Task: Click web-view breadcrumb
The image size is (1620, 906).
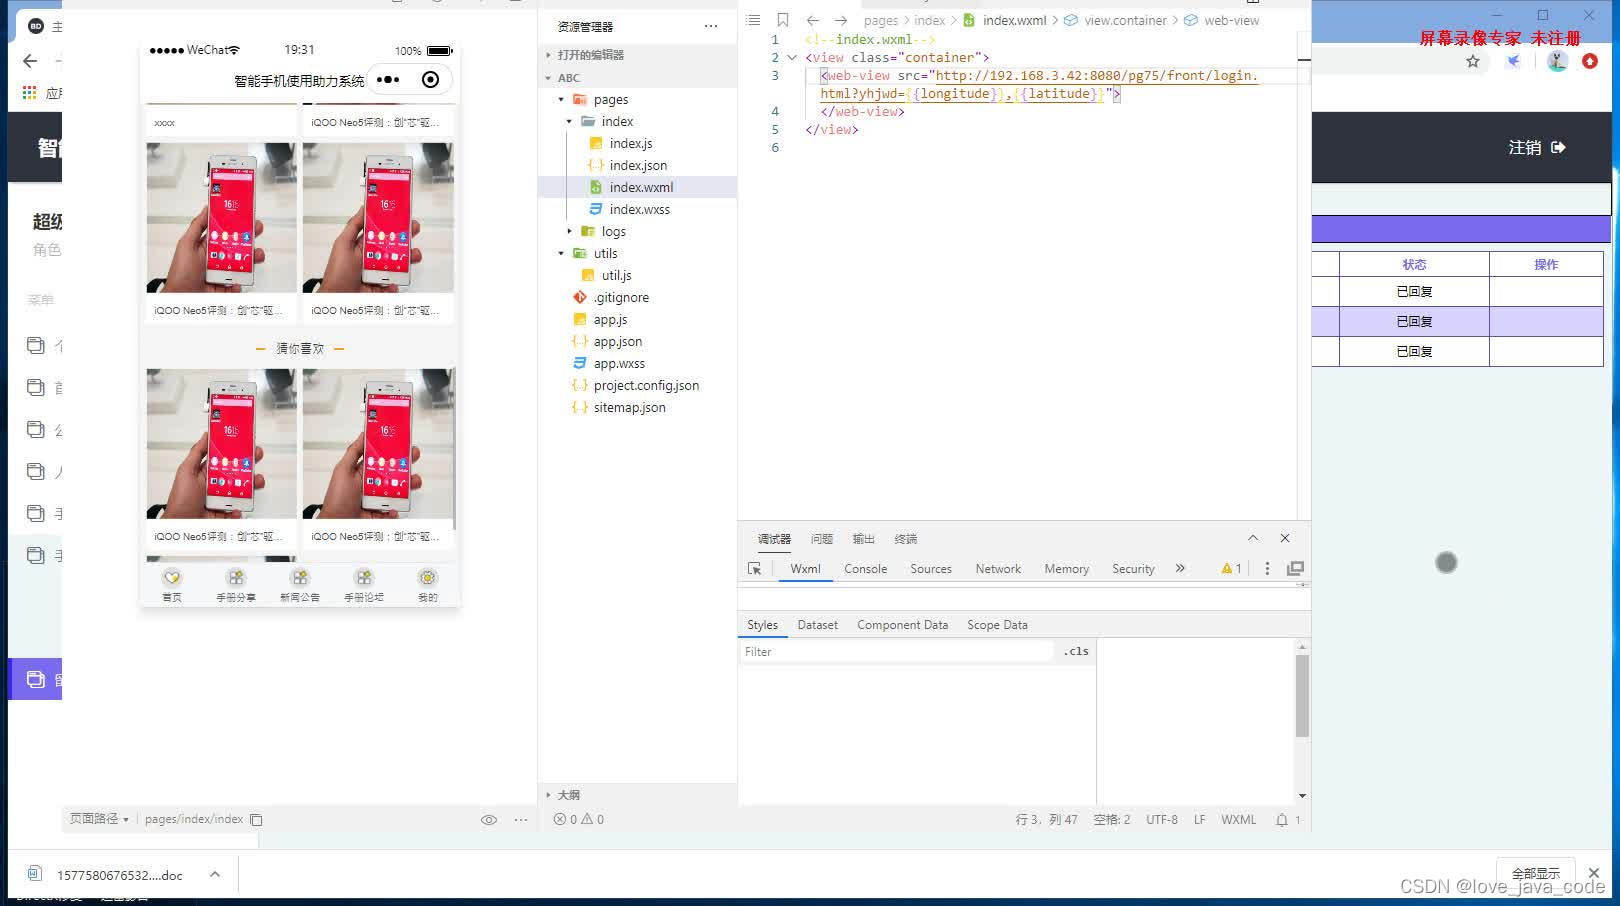Action: (x=1231, y=20)
